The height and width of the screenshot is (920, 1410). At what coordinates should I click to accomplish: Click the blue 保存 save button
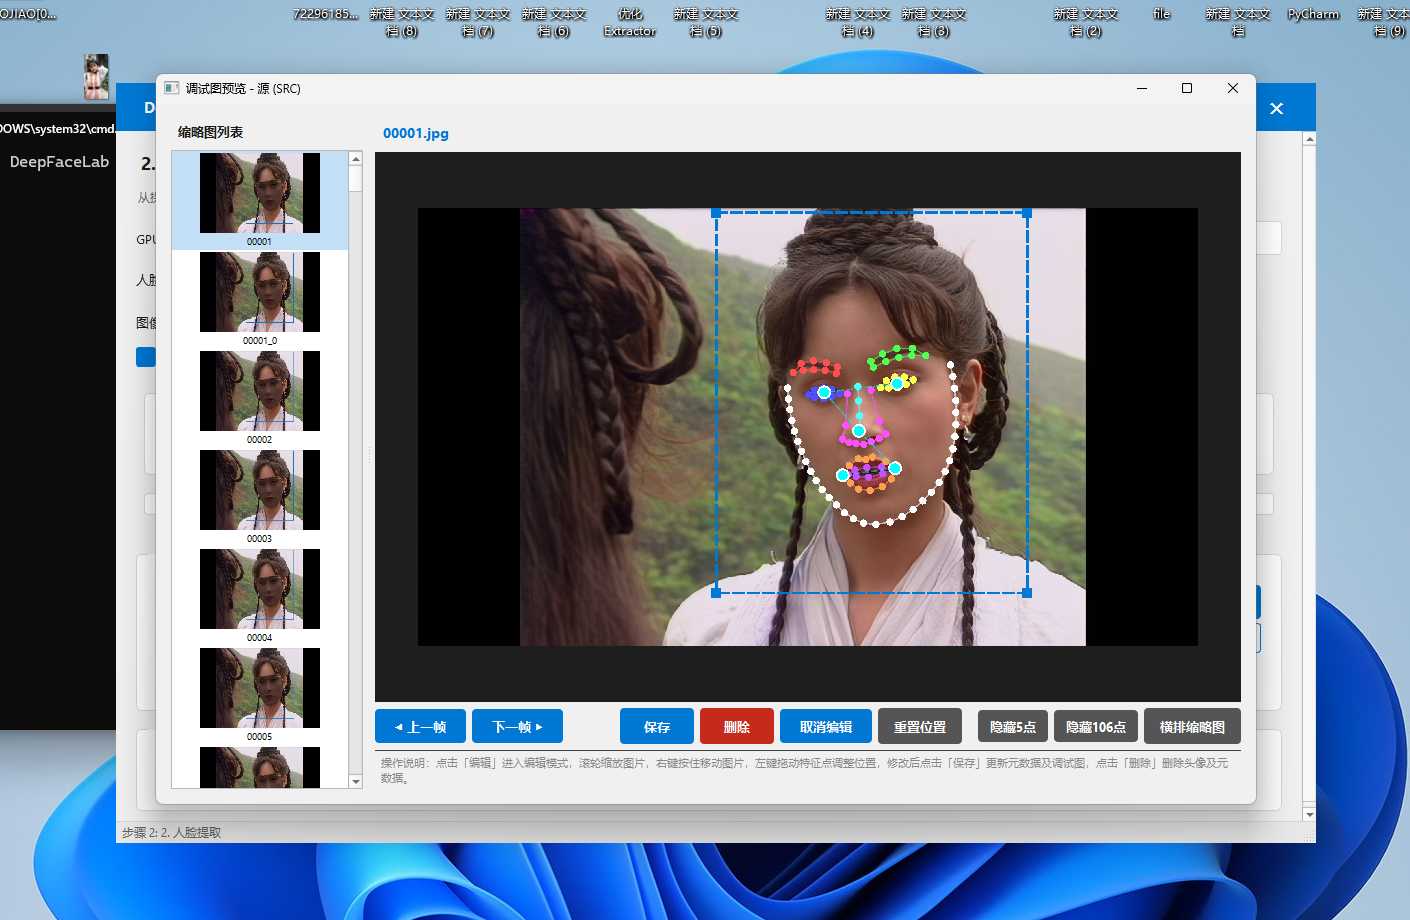657,727
